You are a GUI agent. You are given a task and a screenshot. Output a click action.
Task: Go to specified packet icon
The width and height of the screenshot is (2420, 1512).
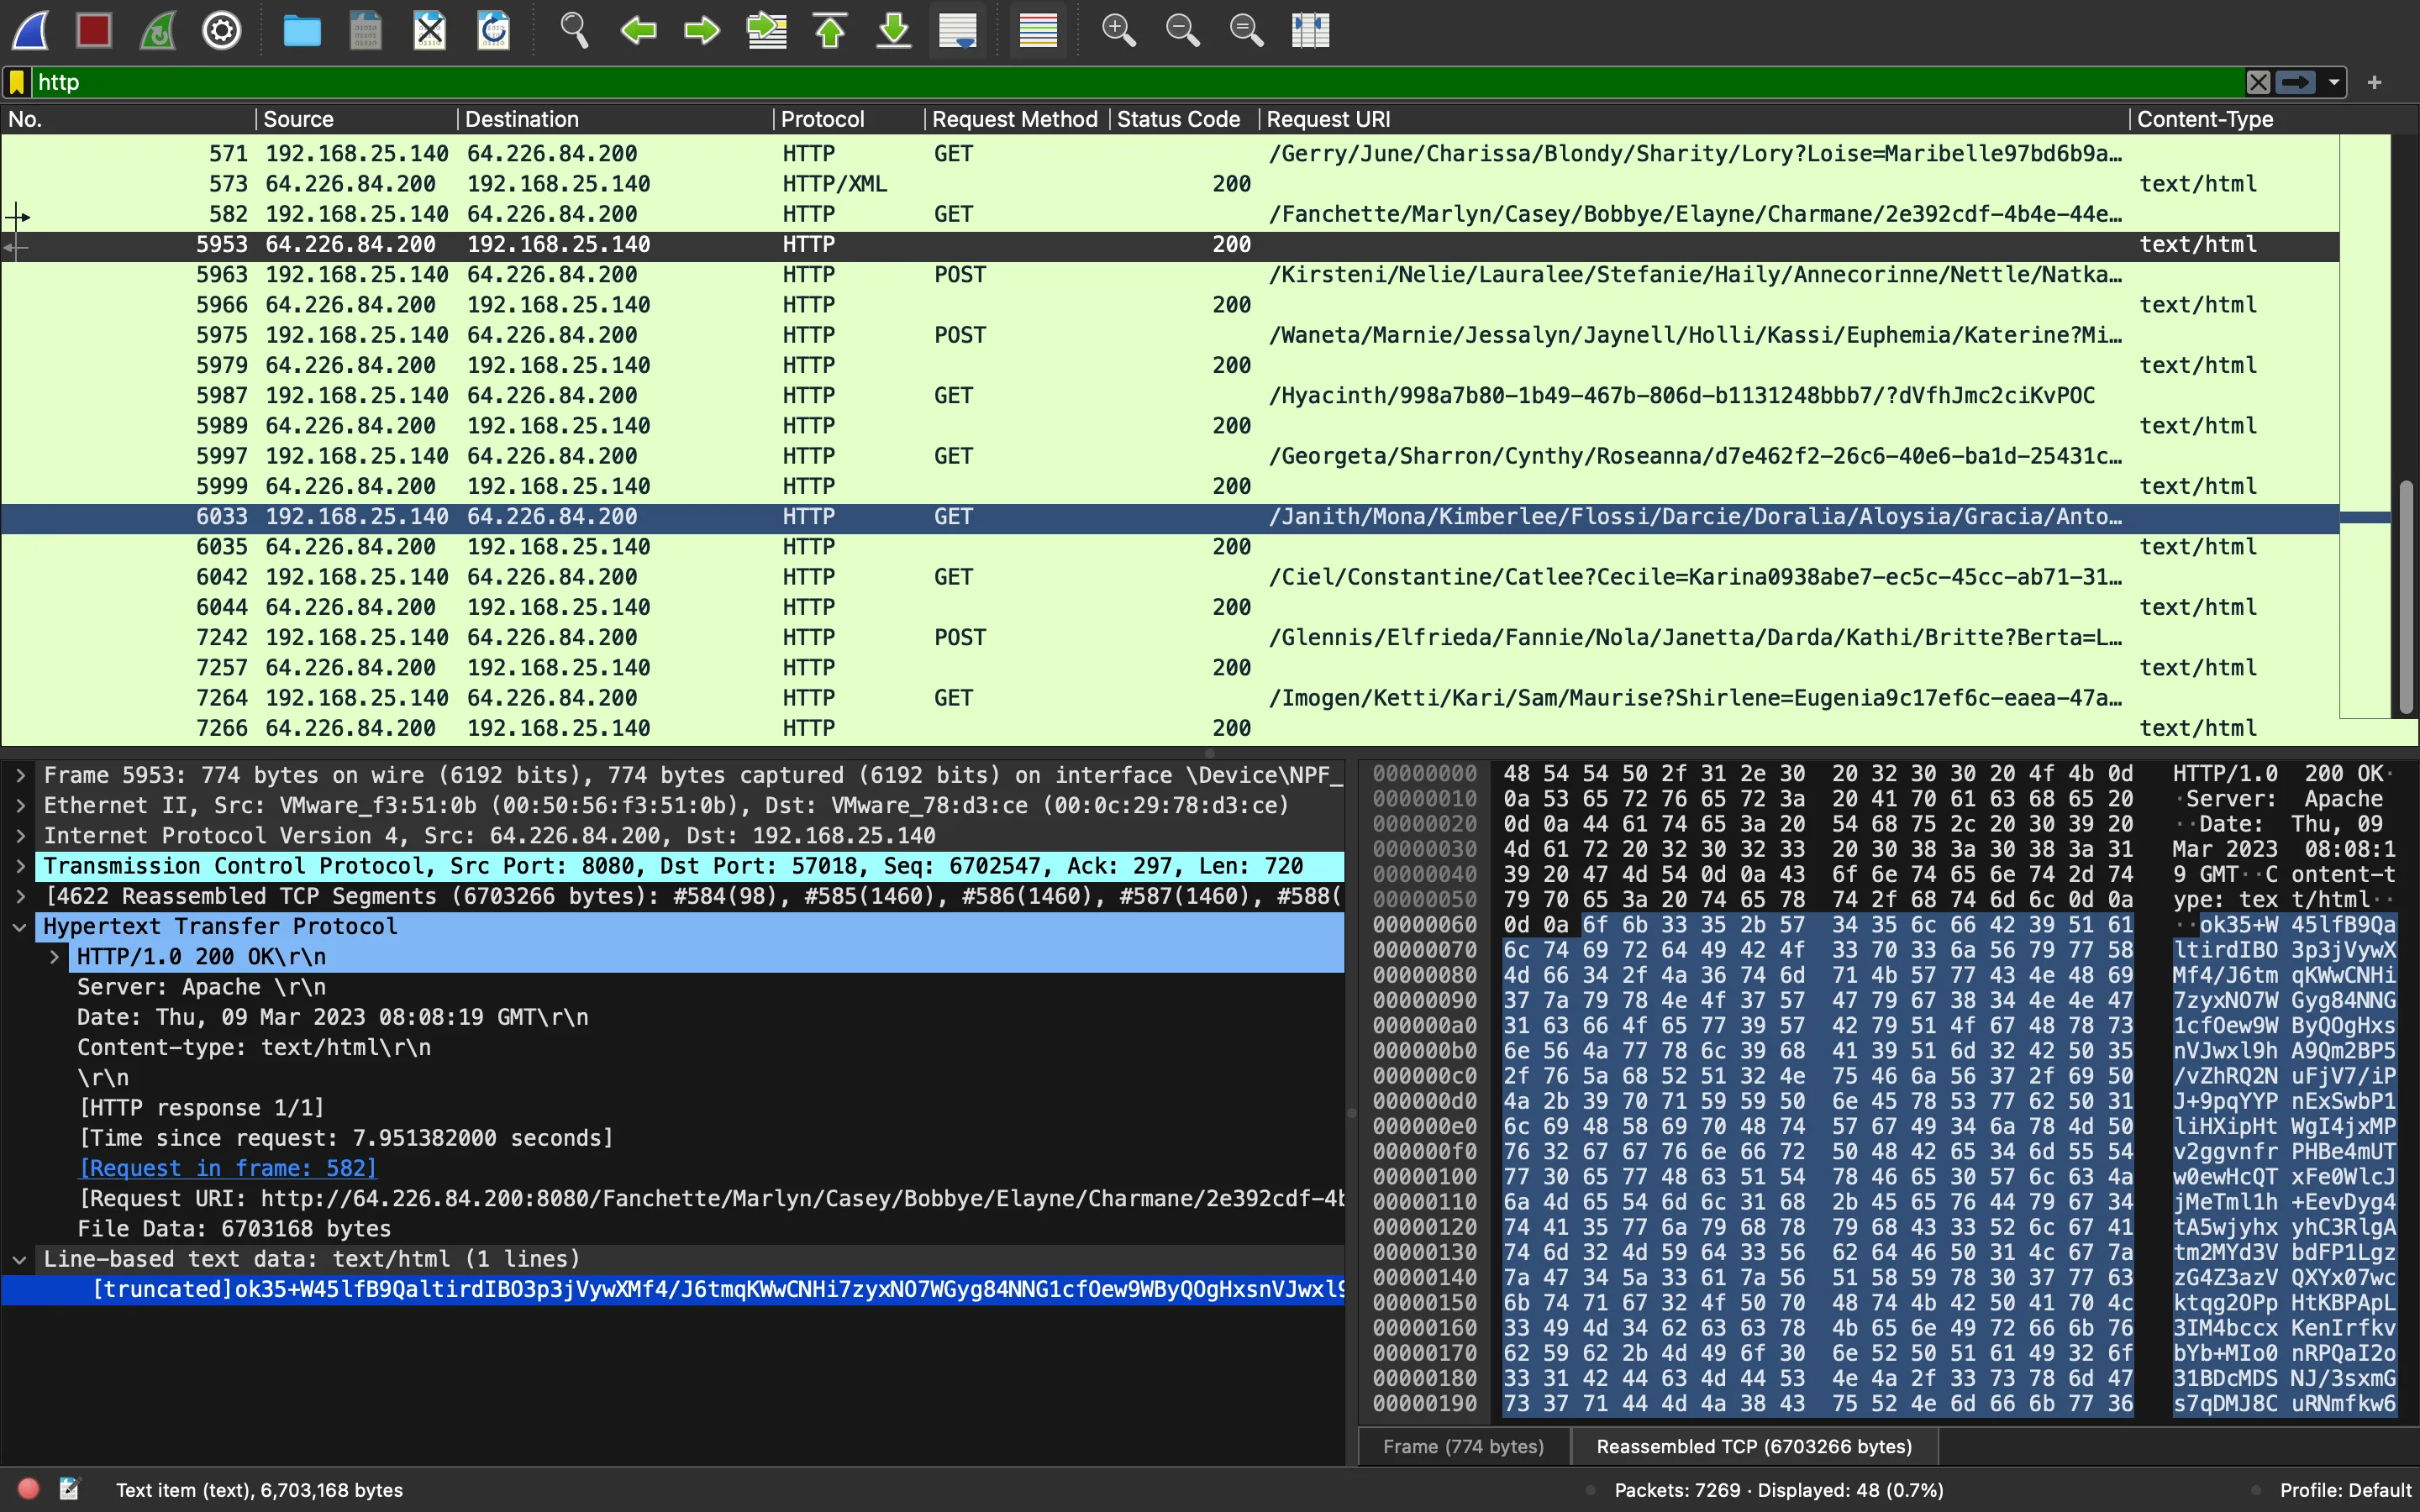tap(767, 30)
